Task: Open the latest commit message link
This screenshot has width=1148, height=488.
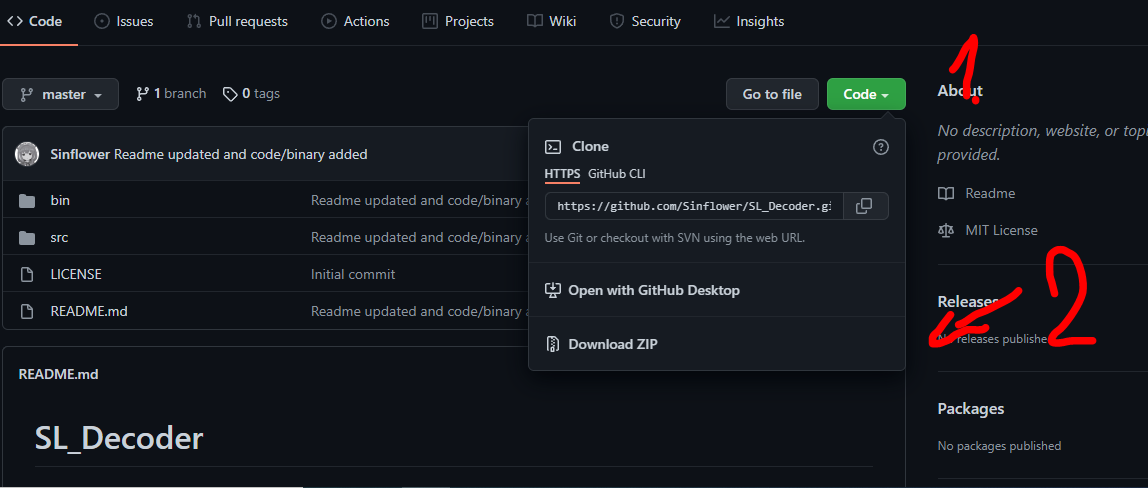Action: (241, 154)
